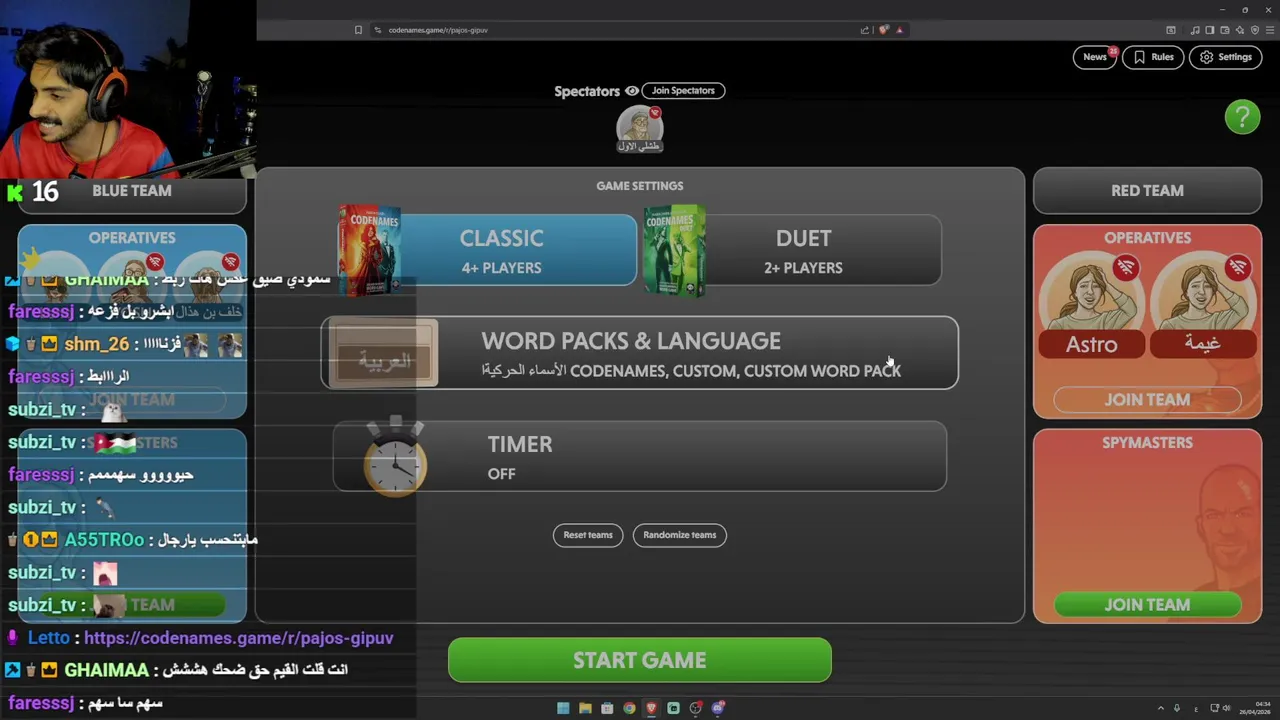This screenshot has width=1280, height=720.
Task: Click Join Spectators
Action: click(x=683, y=91)
